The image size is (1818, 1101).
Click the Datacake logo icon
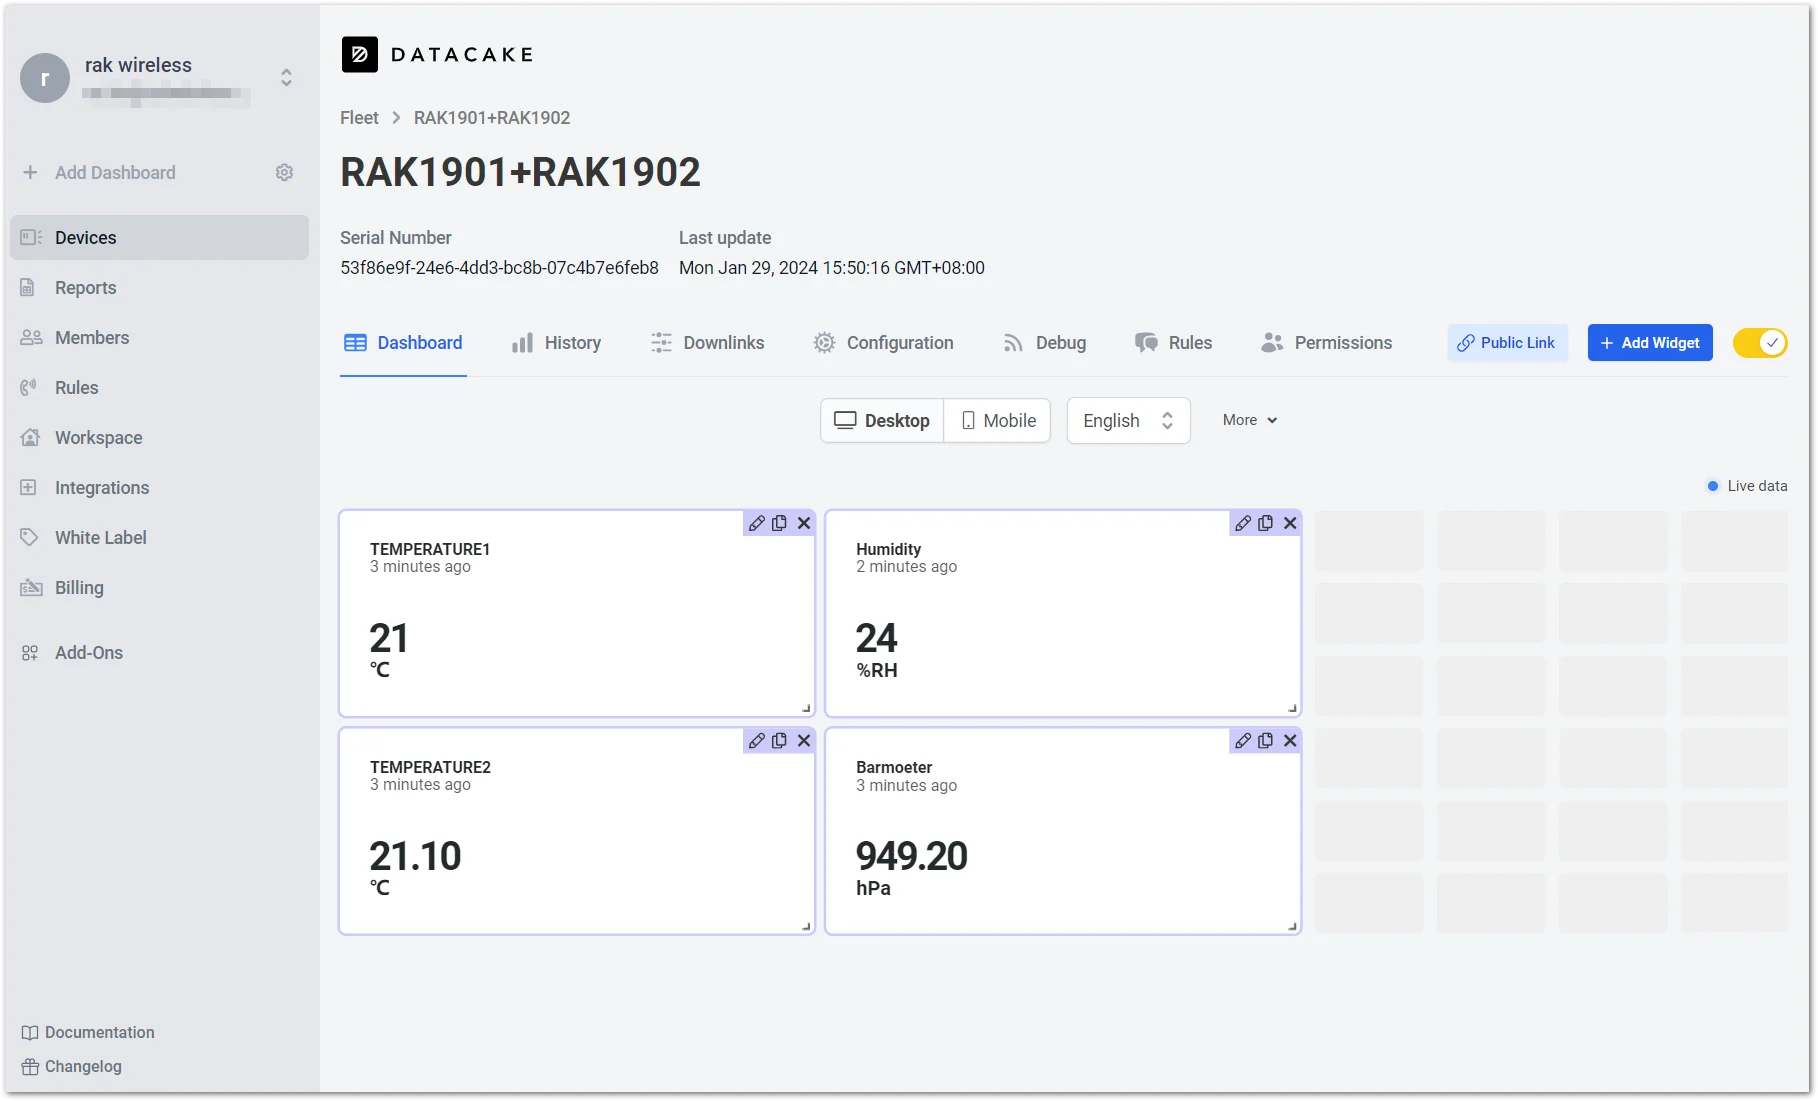tap(360, 55)
